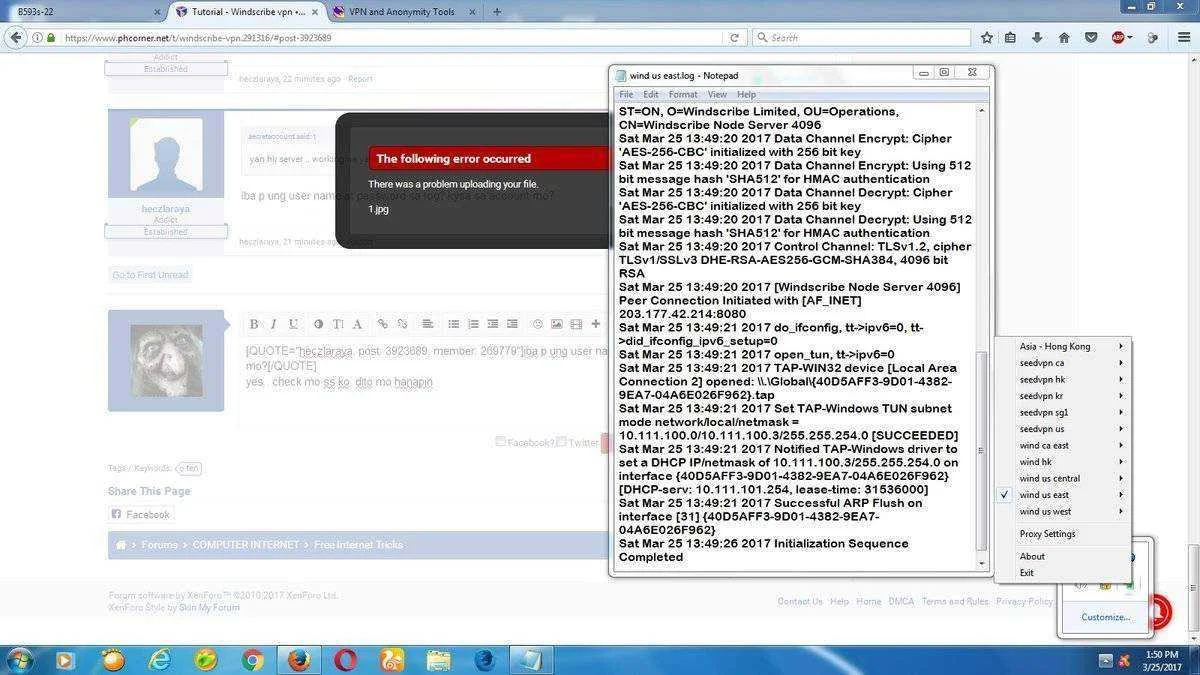Open Notepad File menu
The height and width of the screenshot is (675, 1200).
tap(626, 94)
